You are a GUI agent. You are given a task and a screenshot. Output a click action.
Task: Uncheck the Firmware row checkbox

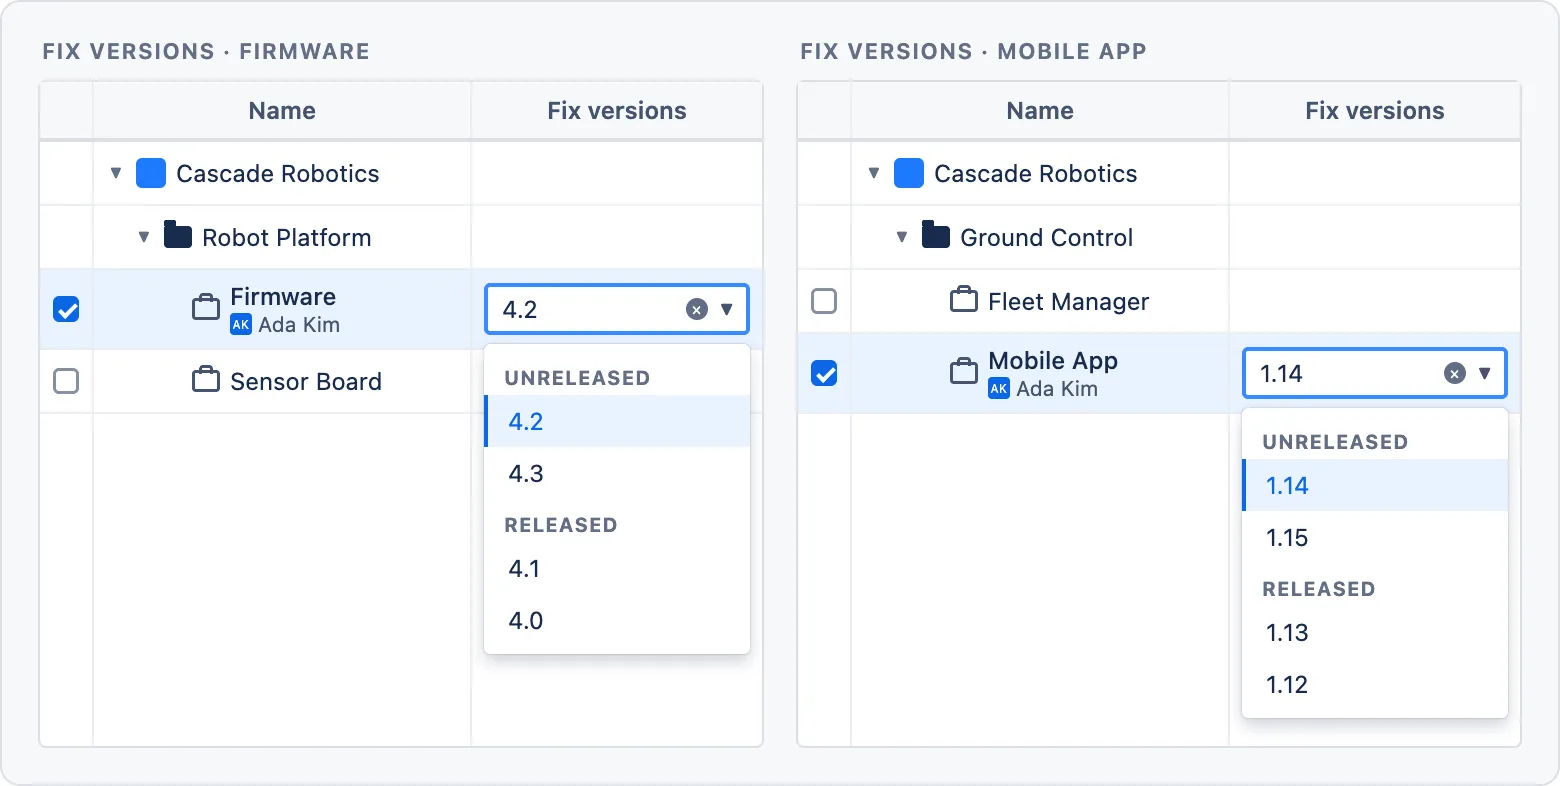tap(66, 309)
